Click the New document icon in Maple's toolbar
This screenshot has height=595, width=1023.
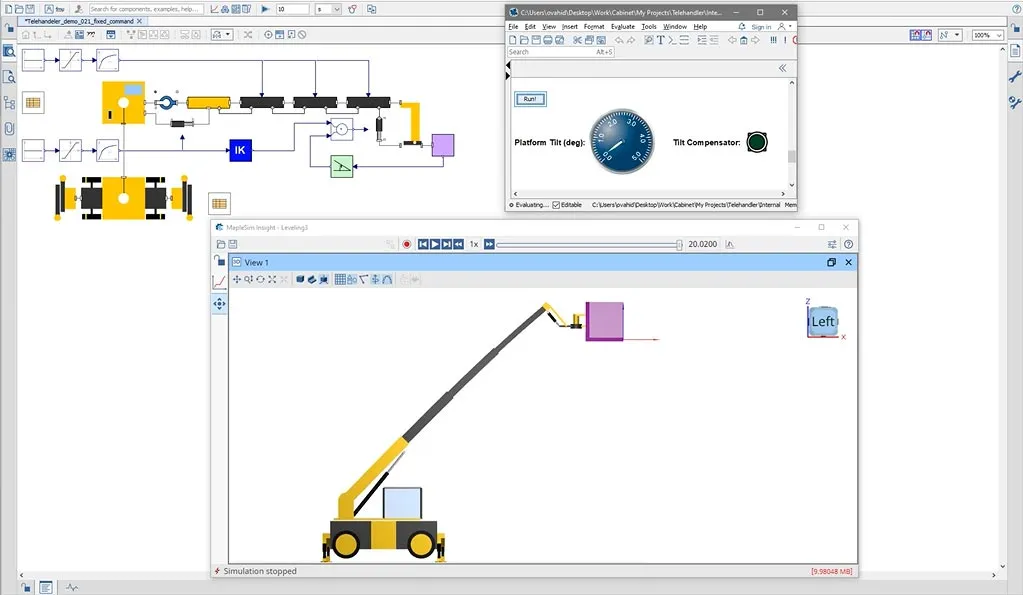tap(512, 39)
